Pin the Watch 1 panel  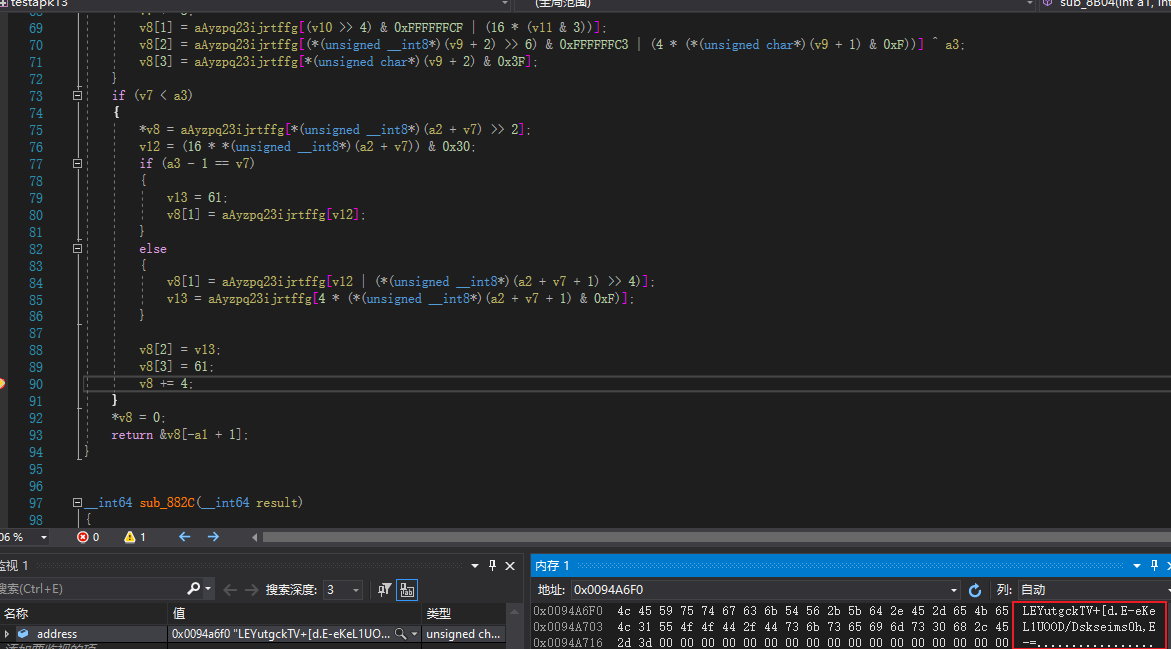pos(492,565)
